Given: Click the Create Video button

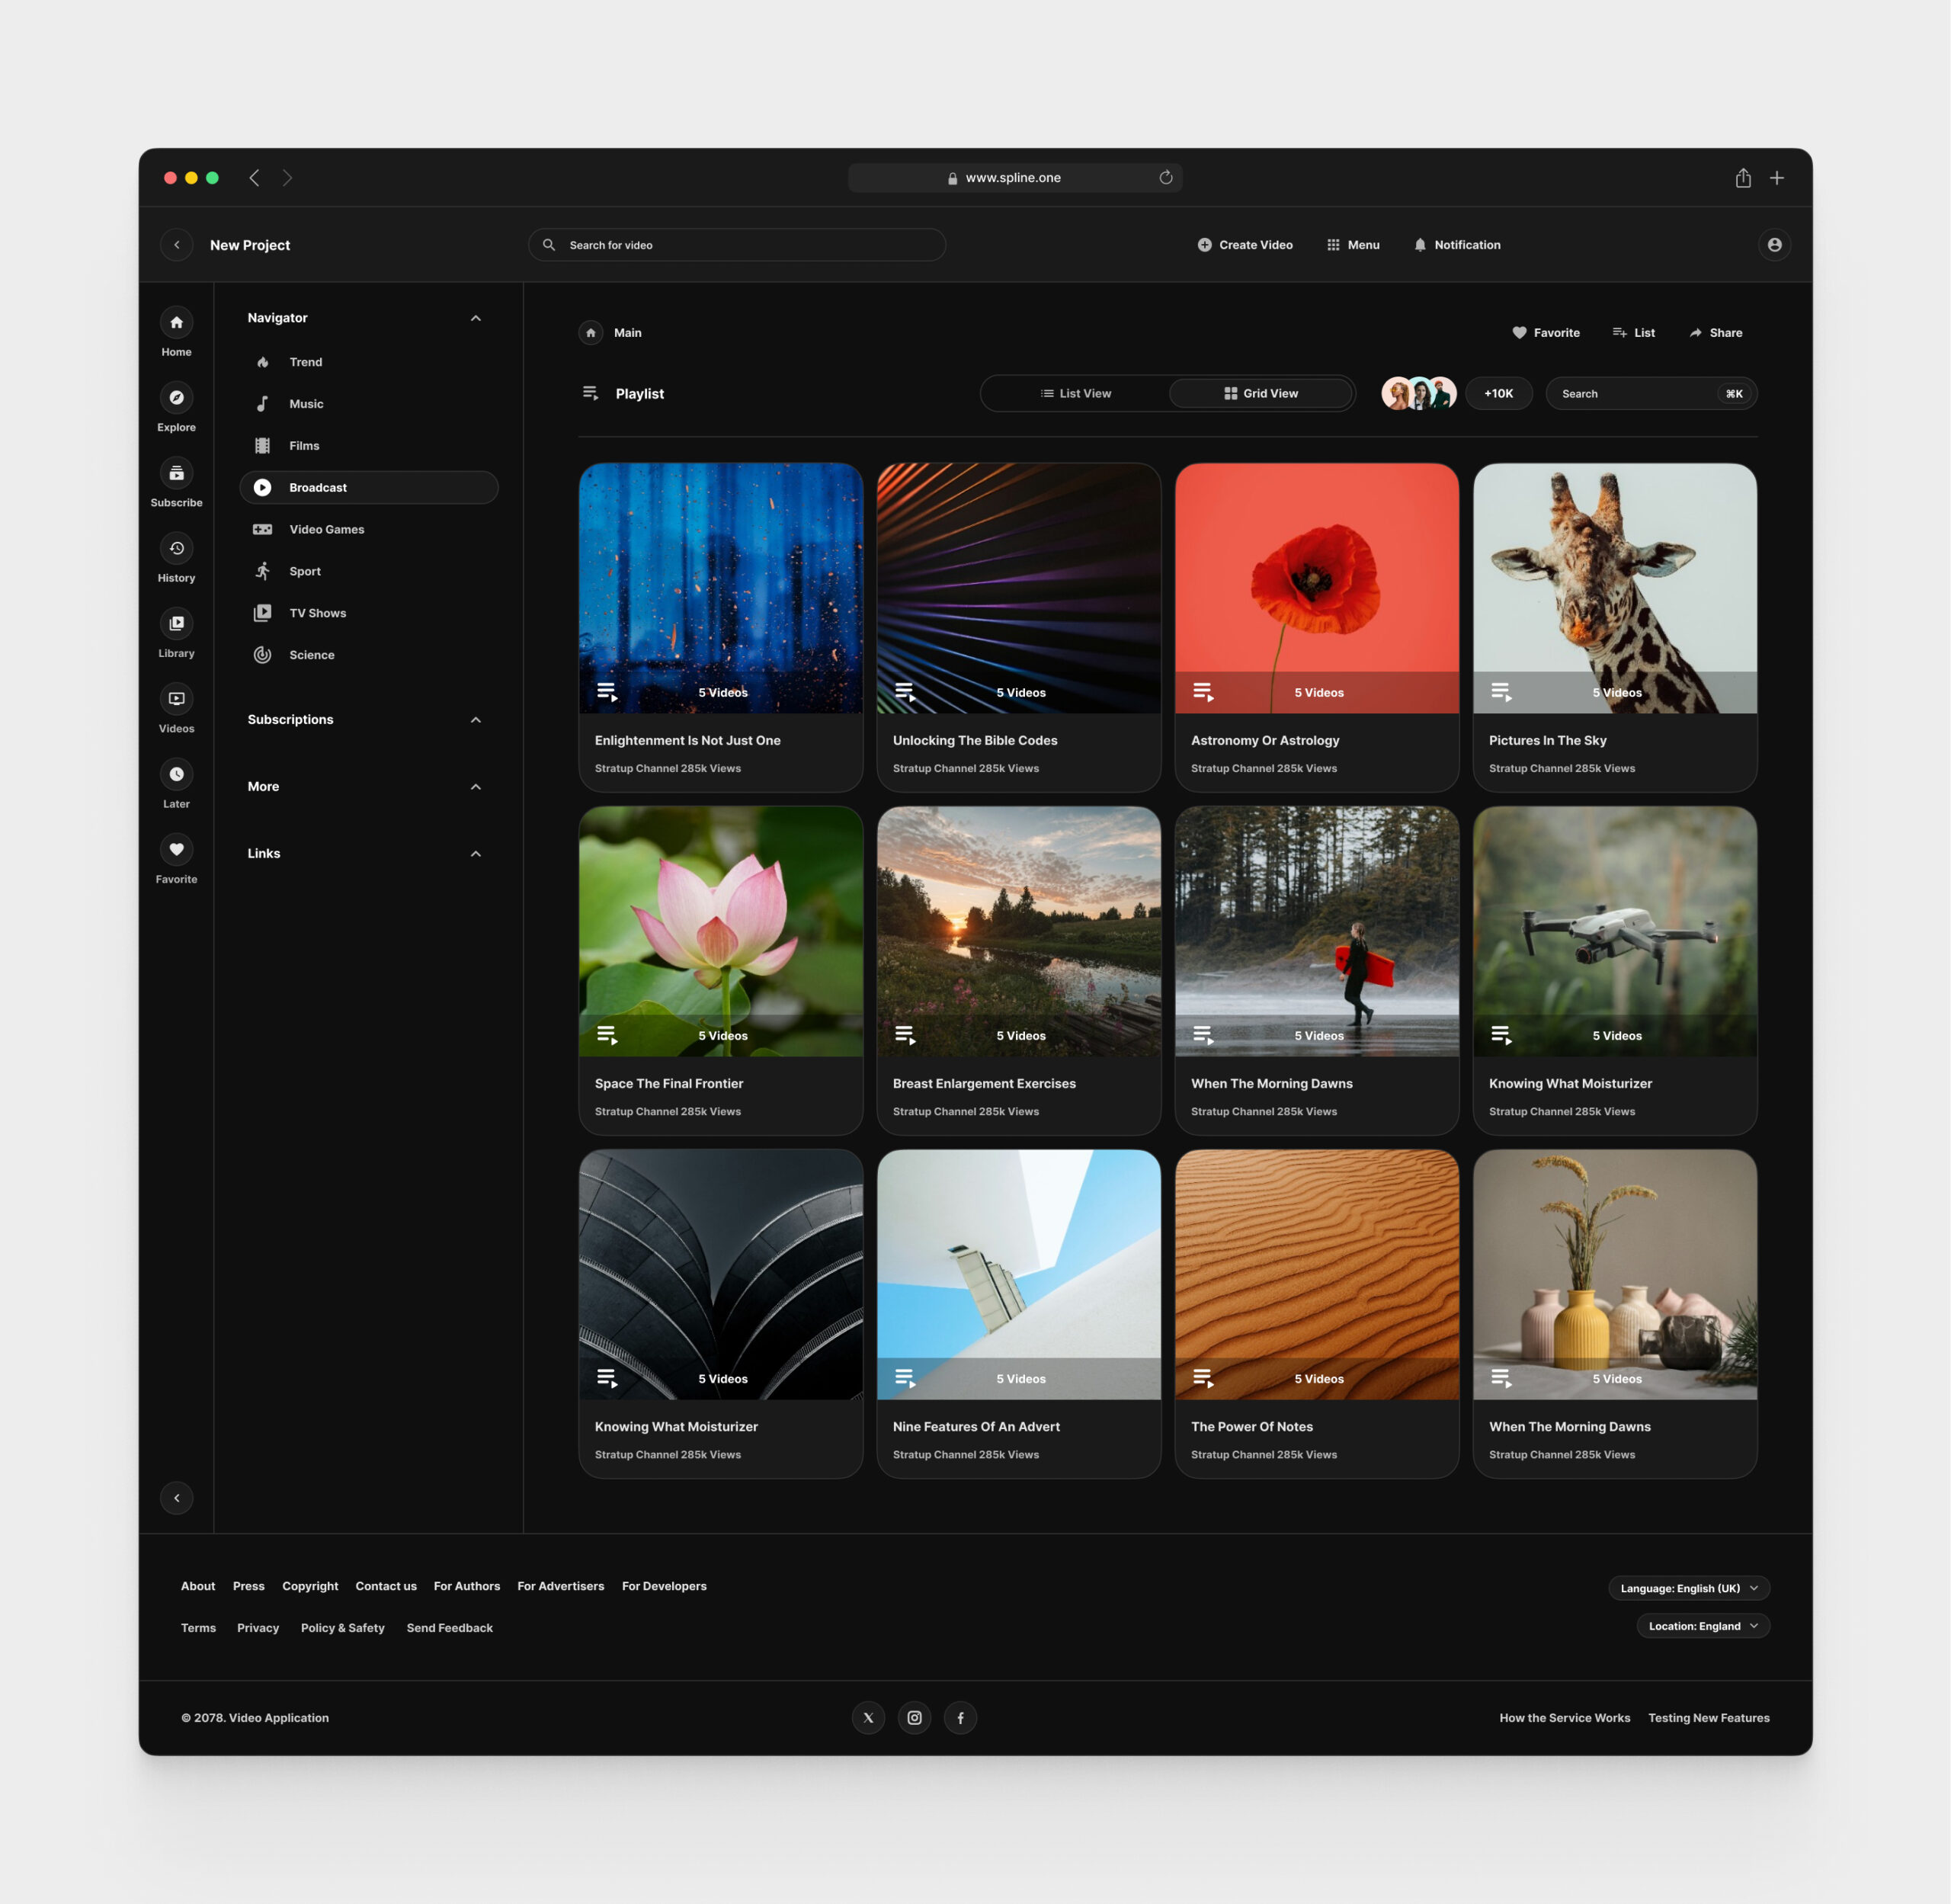Looking at the screenshot, I should click(x=1245, y=245).
